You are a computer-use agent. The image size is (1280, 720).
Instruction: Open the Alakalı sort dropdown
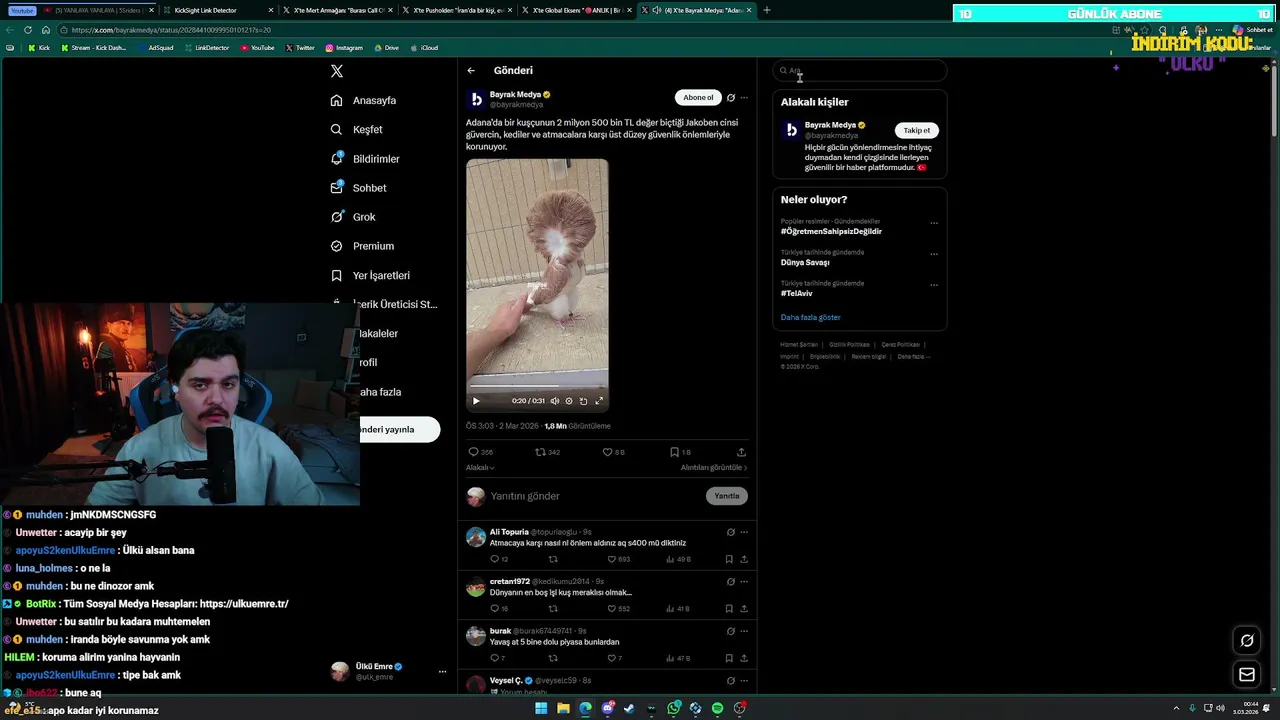point(480,468)
